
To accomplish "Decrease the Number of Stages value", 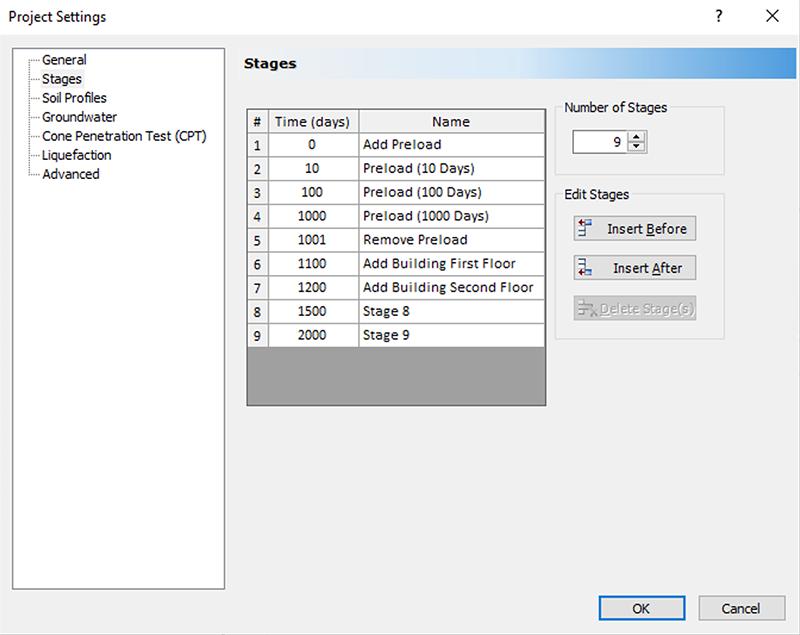I will [638, 148].
